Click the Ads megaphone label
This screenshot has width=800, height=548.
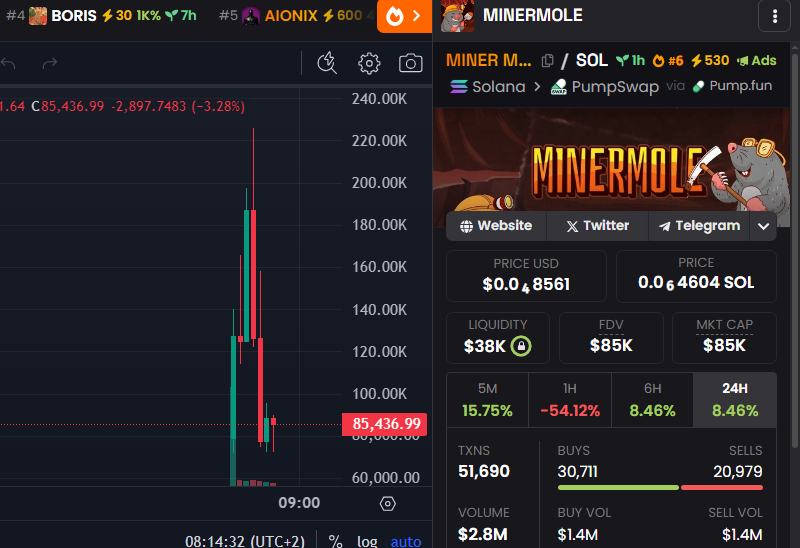757,61
